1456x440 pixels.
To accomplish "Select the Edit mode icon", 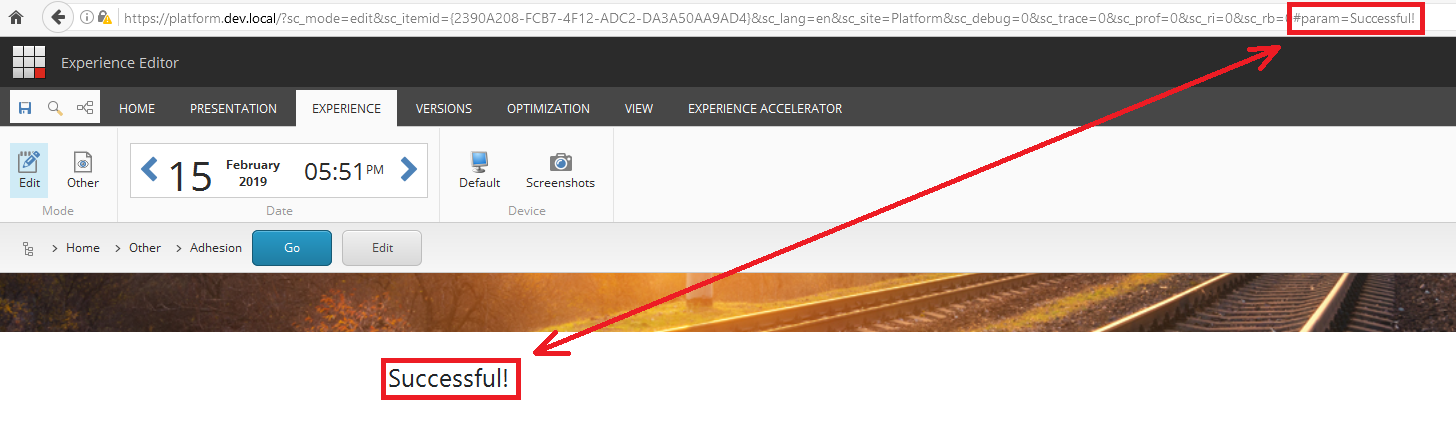I will coord(29,169).
